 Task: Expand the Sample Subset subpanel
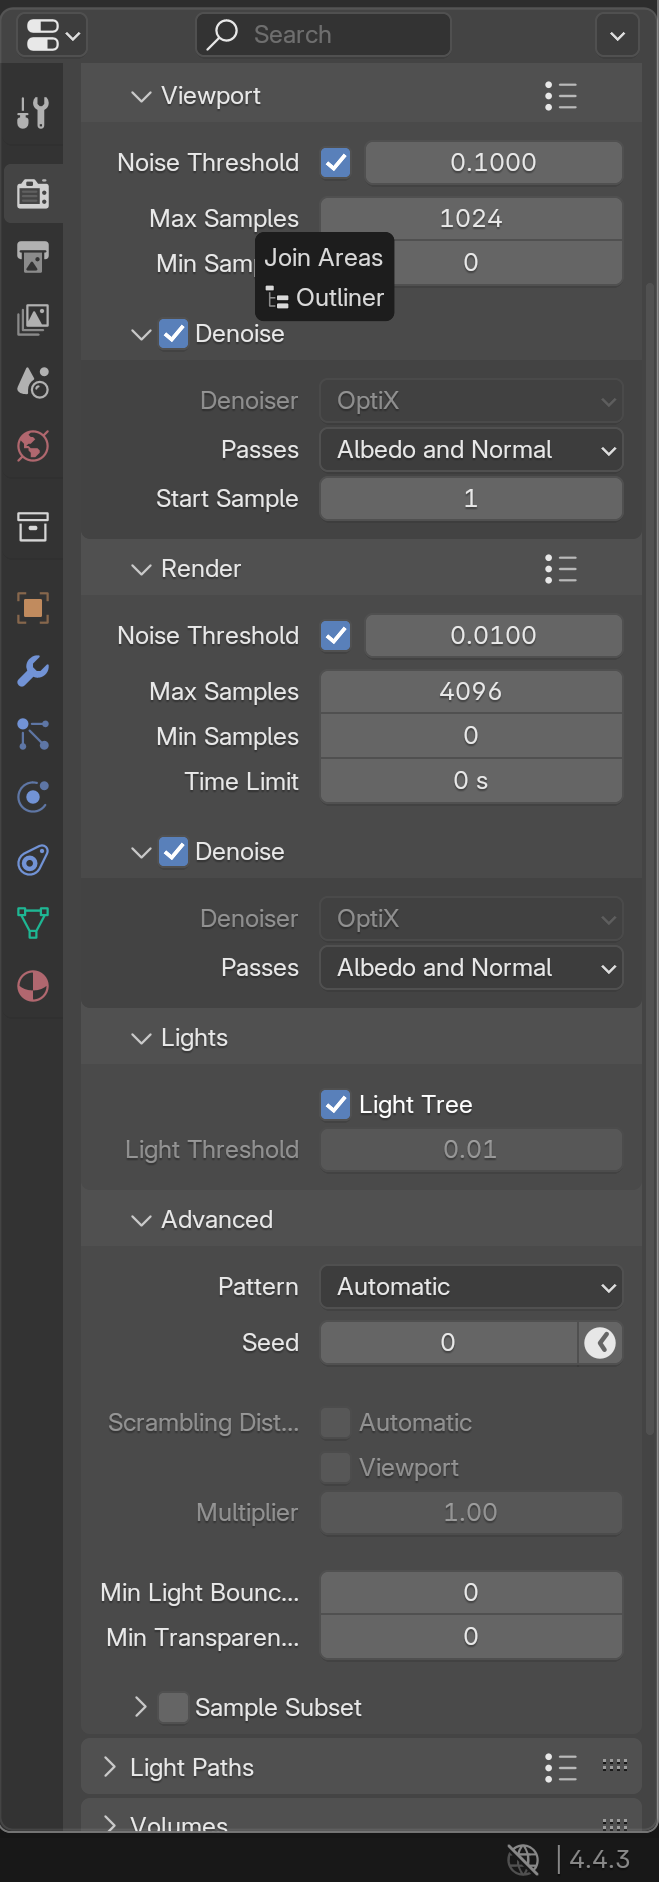pyautogui.click(x=141, y=1708)
